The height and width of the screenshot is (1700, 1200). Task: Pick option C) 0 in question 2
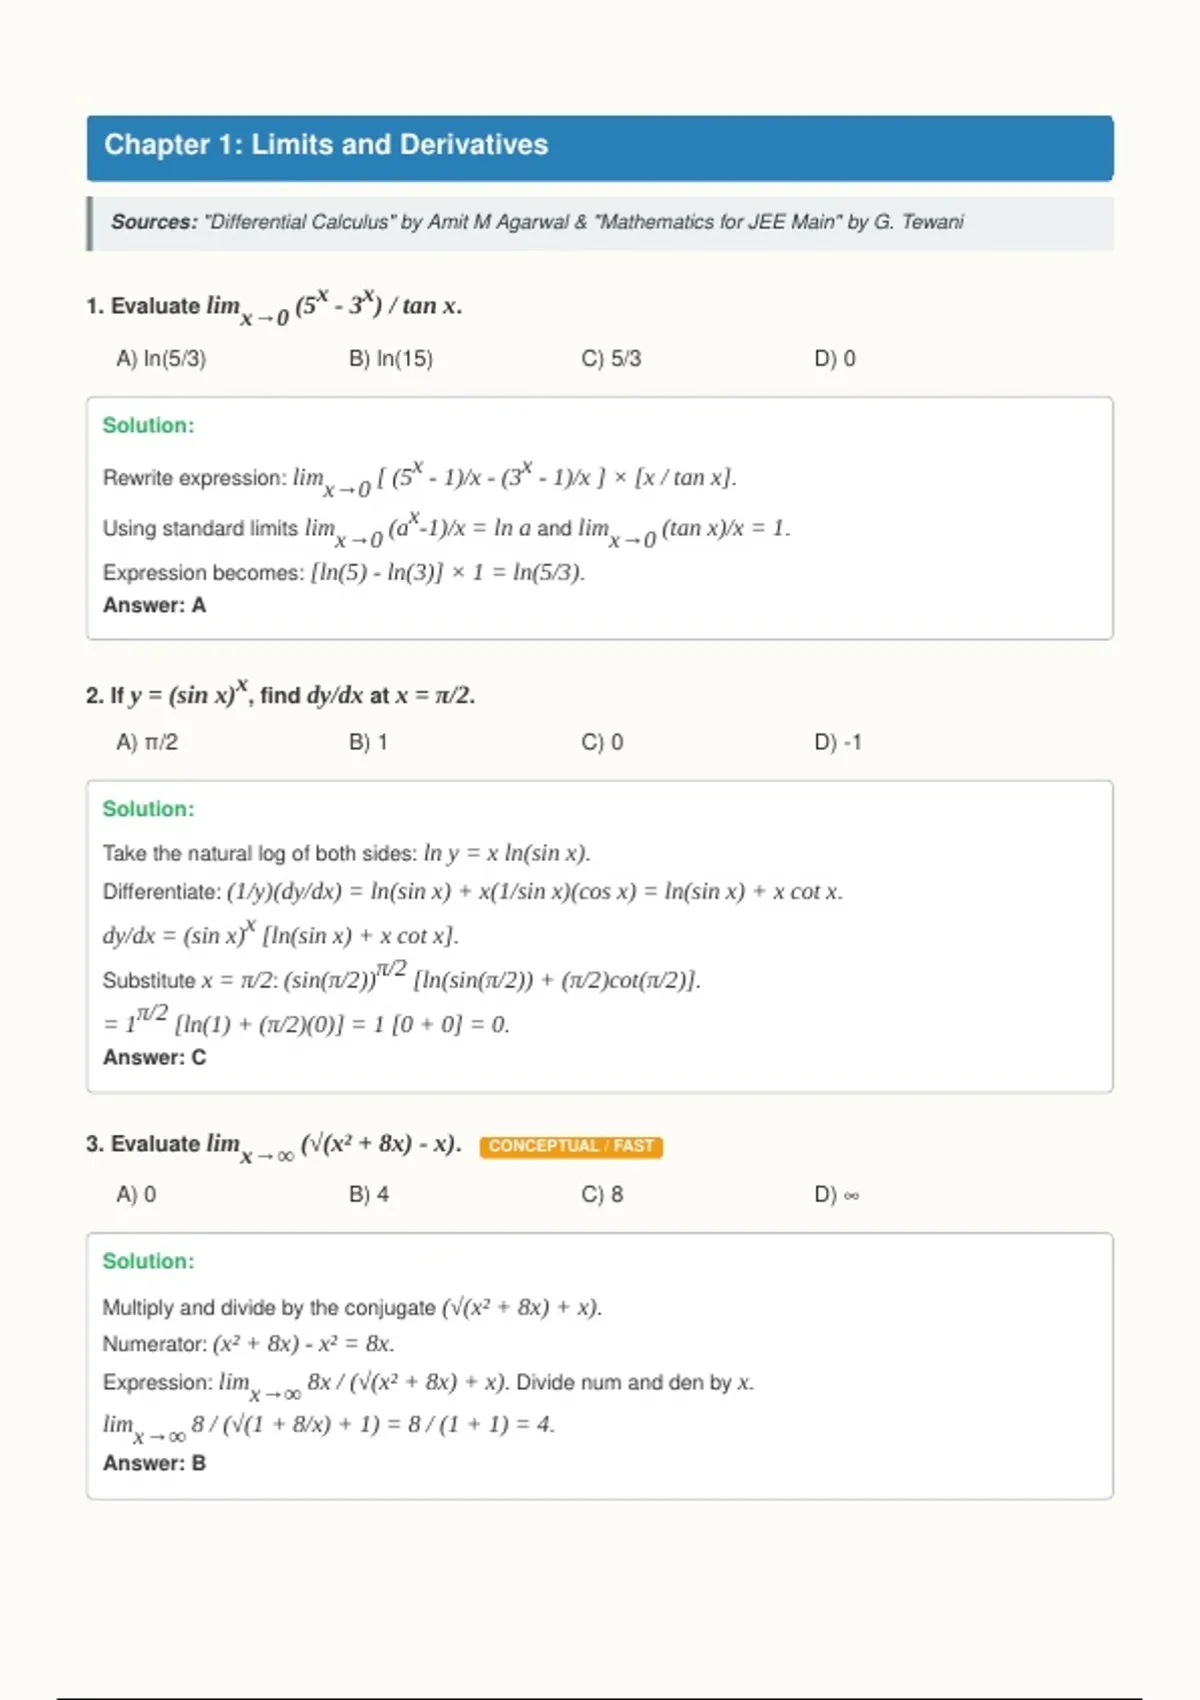pyautogui.click(x=602, y=743)
